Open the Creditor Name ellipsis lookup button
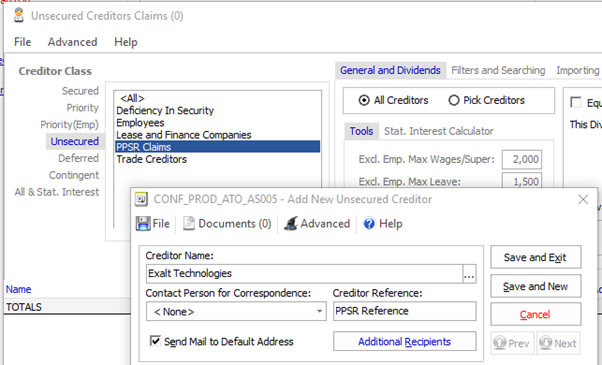Image resolution: width=602 pixels, height=365 pixels. 470,274
